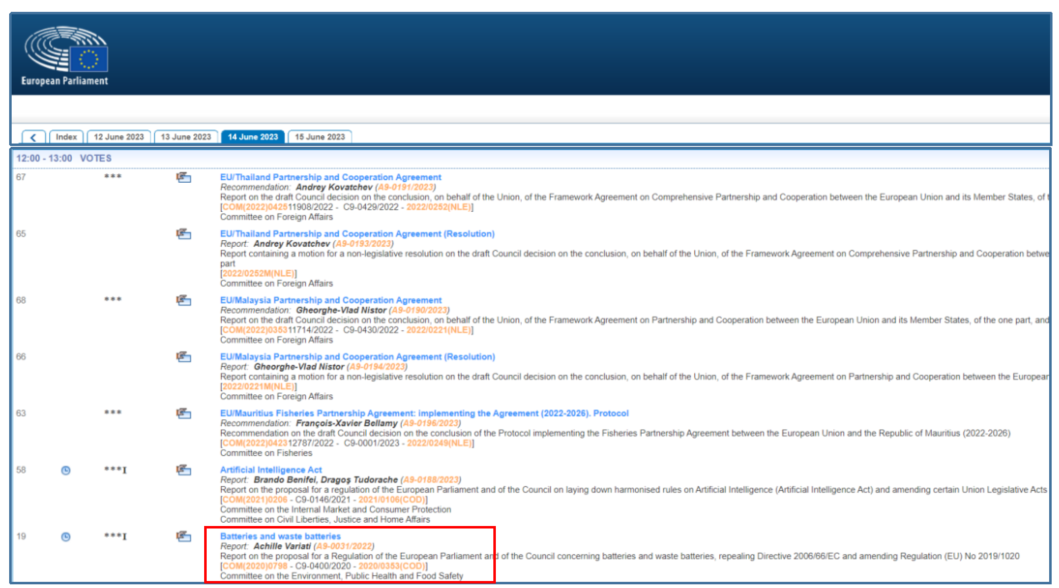Screen dimensions: 1059x588
Task: Go back using the left arrow tab
Action: 34,137
